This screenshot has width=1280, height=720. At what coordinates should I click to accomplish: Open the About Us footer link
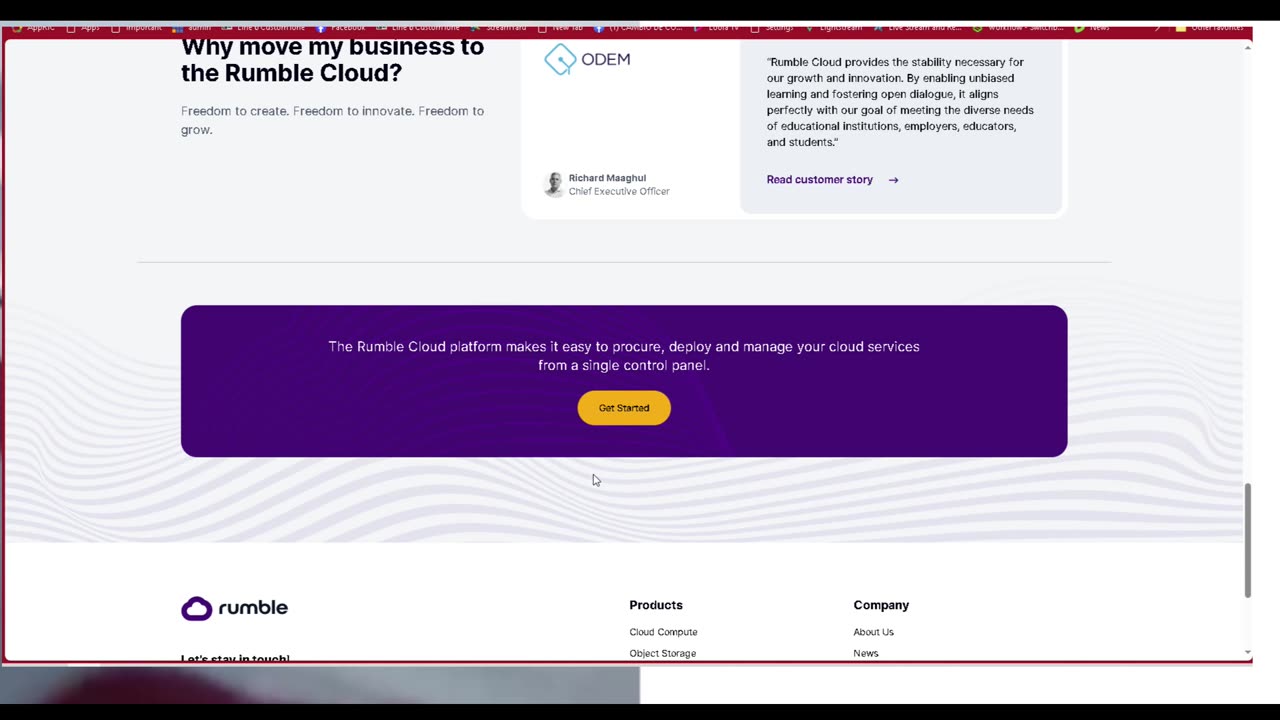[x=873, y=632]
